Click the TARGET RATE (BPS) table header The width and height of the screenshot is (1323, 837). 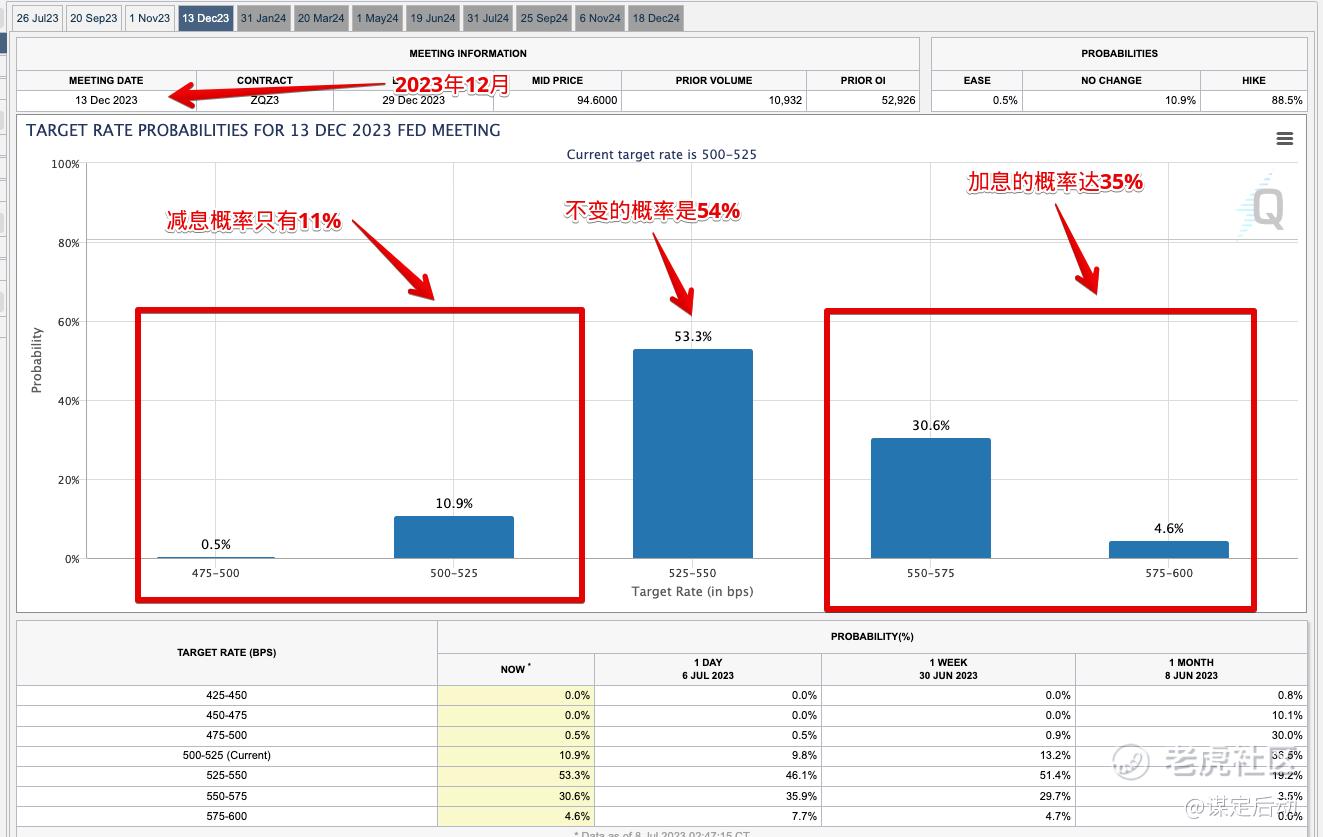tap(227, 653)
